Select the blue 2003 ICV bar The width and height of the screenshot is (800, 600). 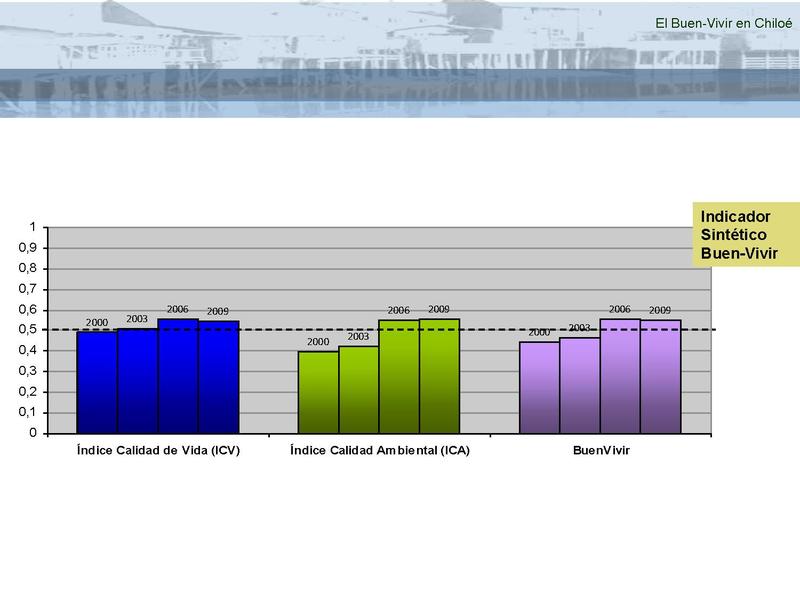tap(137, 380)
